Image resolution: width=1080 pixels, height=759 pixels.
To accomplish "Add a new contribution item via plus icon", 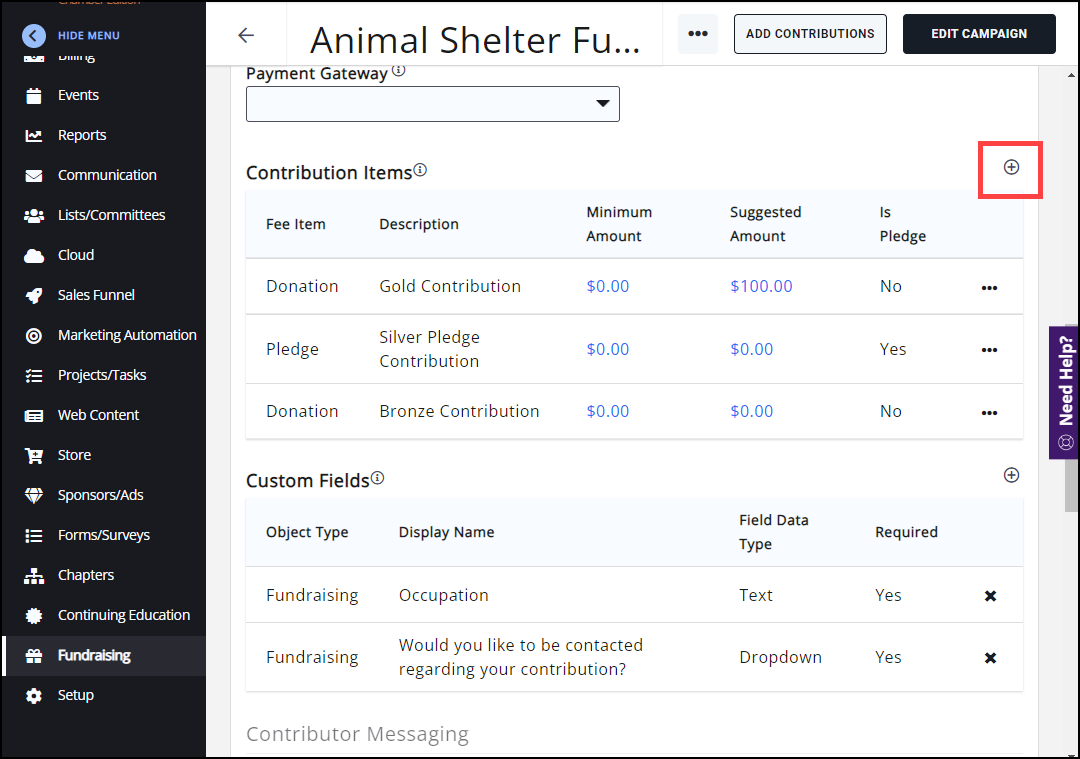I will click(x=1011, y=168).
